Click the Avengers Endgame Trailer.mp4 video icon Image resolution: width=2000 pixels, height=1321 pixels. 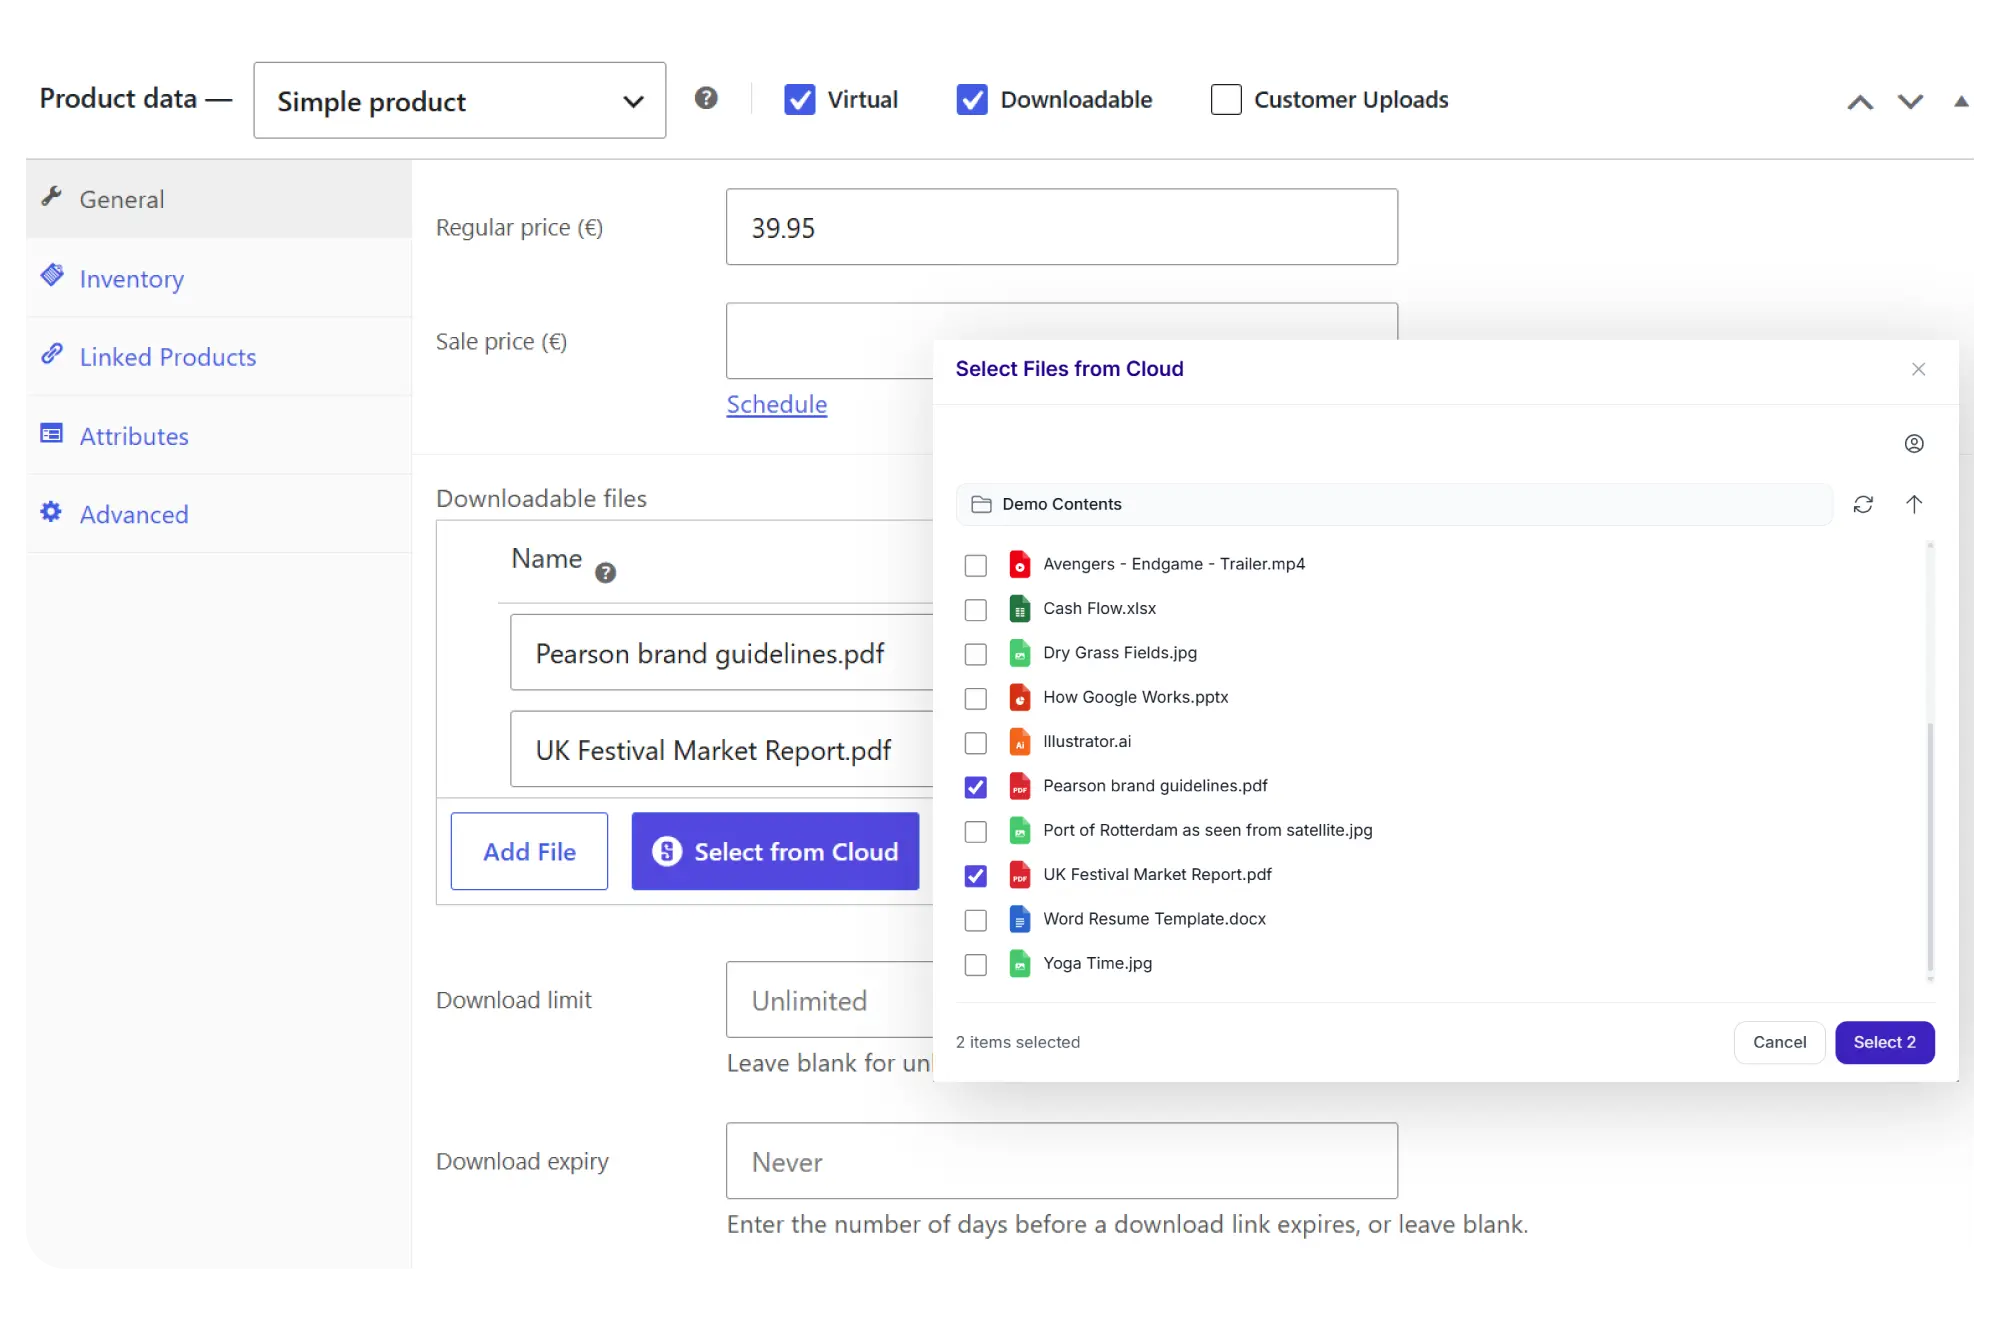(x=1019, y=565)
